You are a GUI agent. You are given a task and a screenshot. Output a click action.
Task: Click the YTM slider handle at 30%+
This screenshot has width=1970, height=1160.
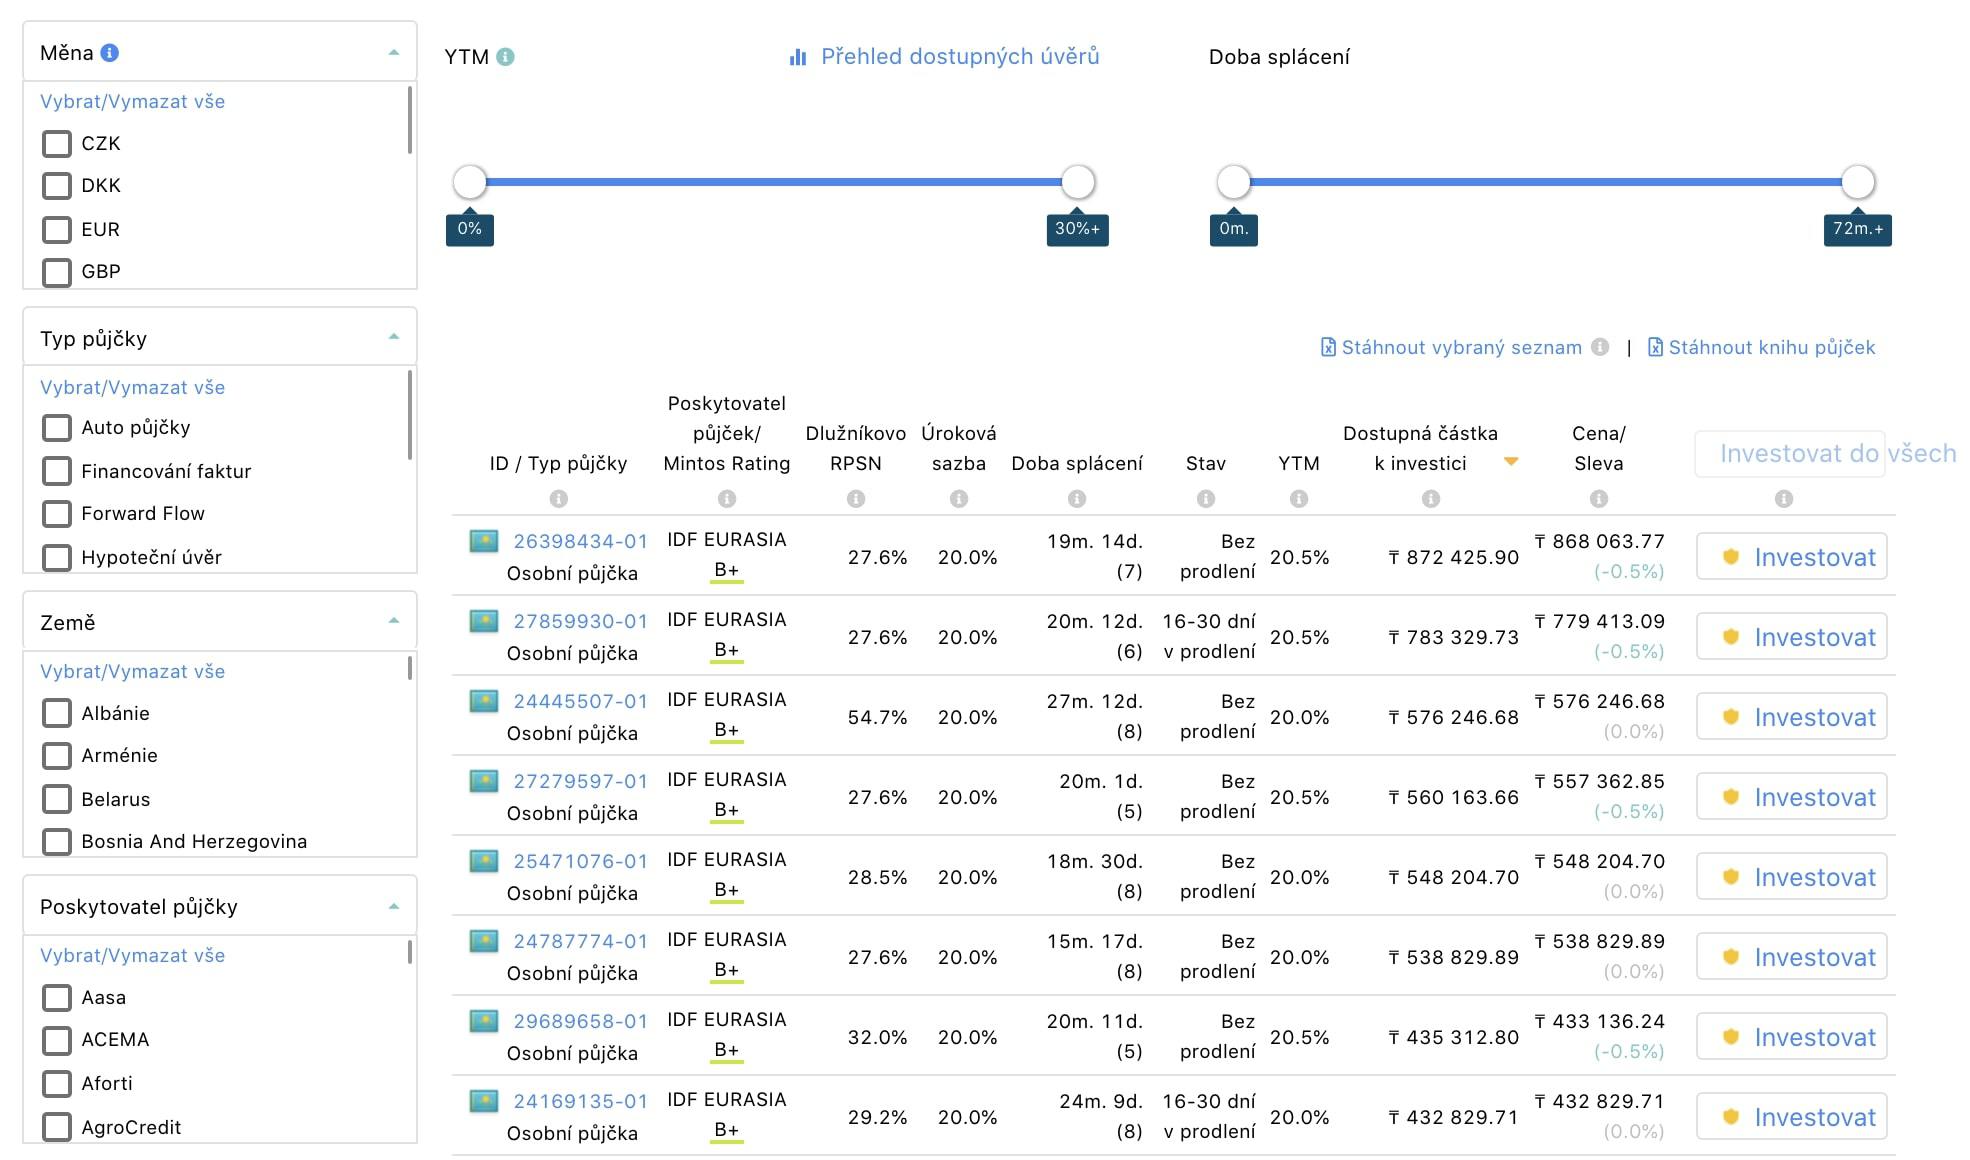pyautogui.click(x=1077, y=182)
